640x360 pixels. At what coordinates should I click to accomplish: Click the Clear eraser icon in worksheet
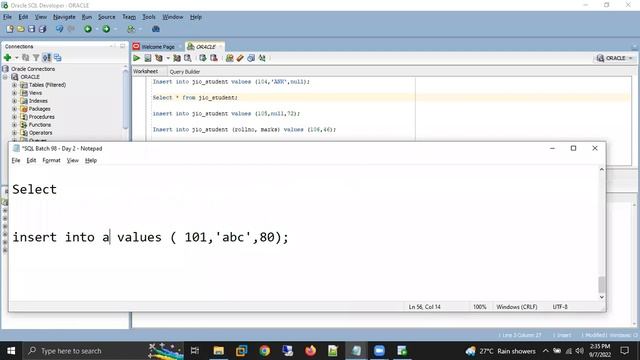pyautogui.click(x=240, y=58)
